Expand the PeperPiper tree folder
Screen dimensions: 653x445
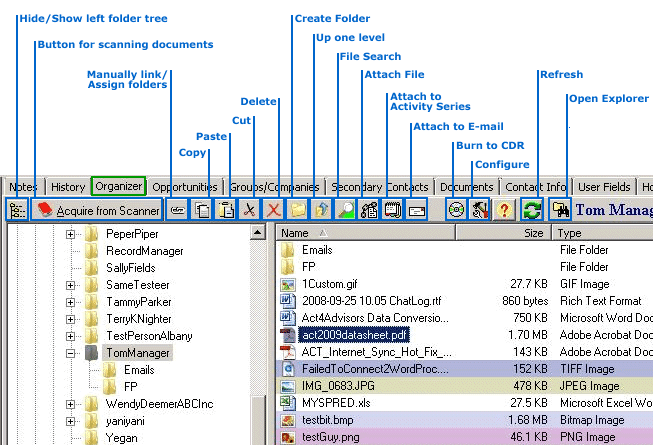71,234
